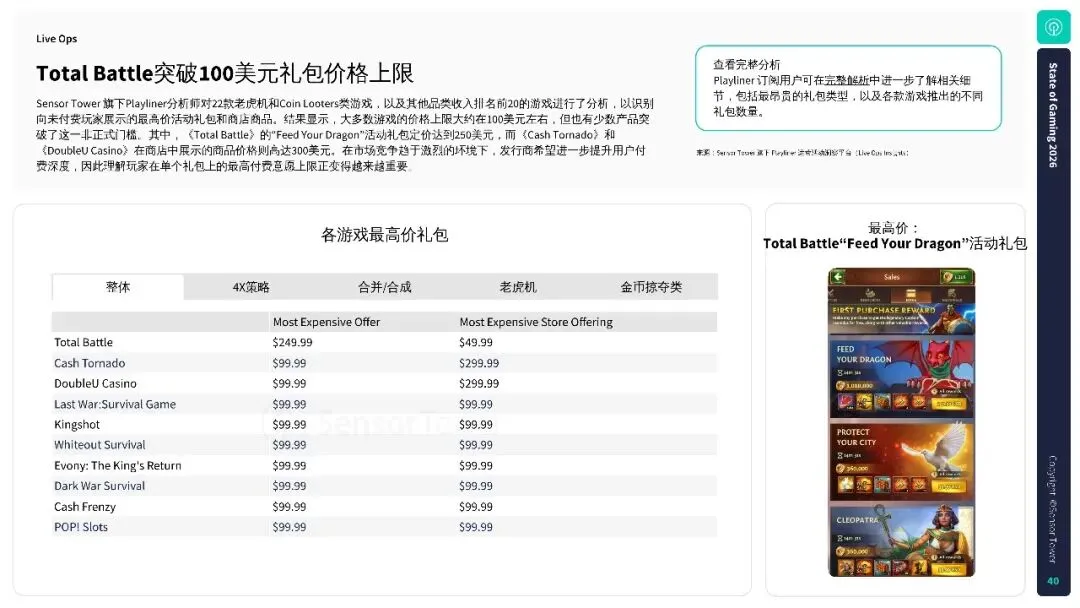Viewport: 1080px width, 608px height.
Task: Select Last War:Survival Game row name
Action: (x=115, y=404)
